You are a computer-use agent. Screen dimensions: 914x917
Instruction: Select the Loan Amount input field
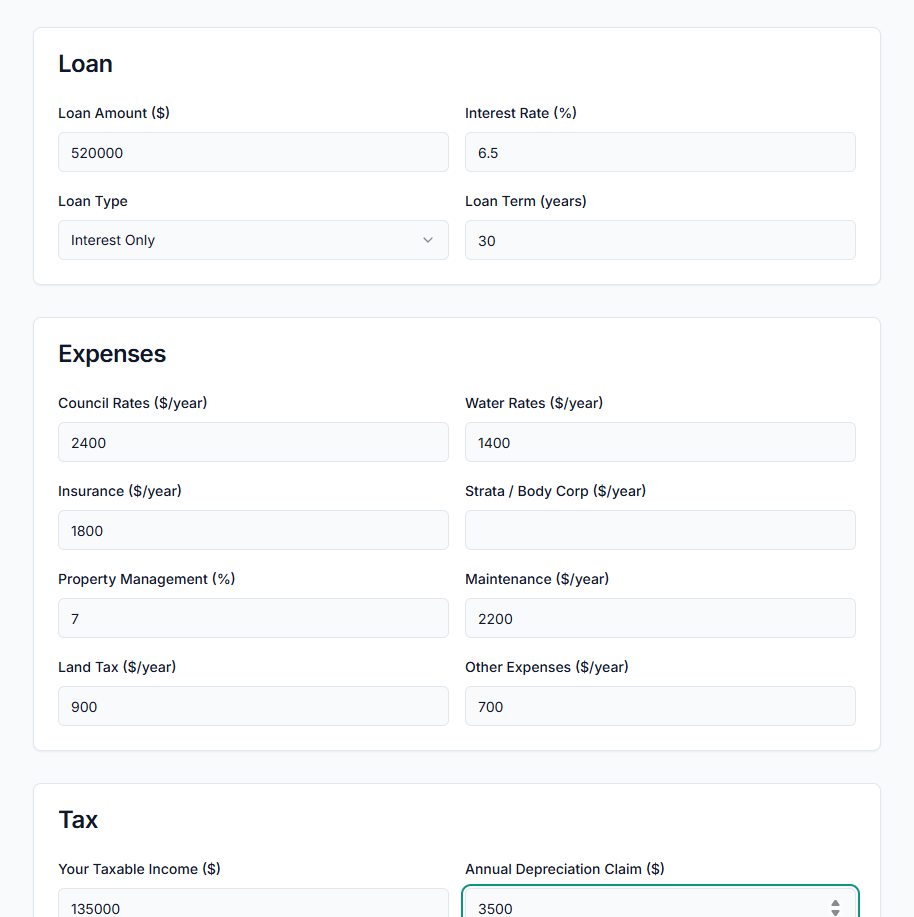point(253,152)
